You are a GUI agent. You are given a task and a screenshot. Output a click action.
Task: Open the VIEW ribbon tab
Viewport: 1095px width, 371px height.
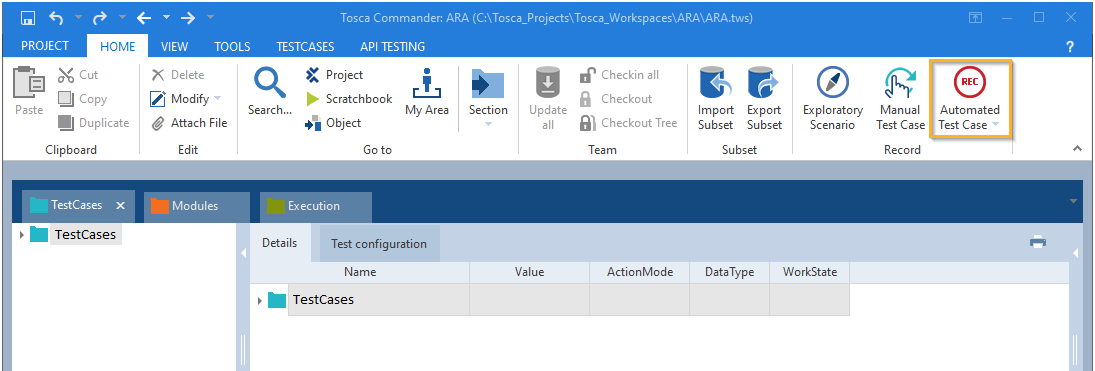(175, 47)
